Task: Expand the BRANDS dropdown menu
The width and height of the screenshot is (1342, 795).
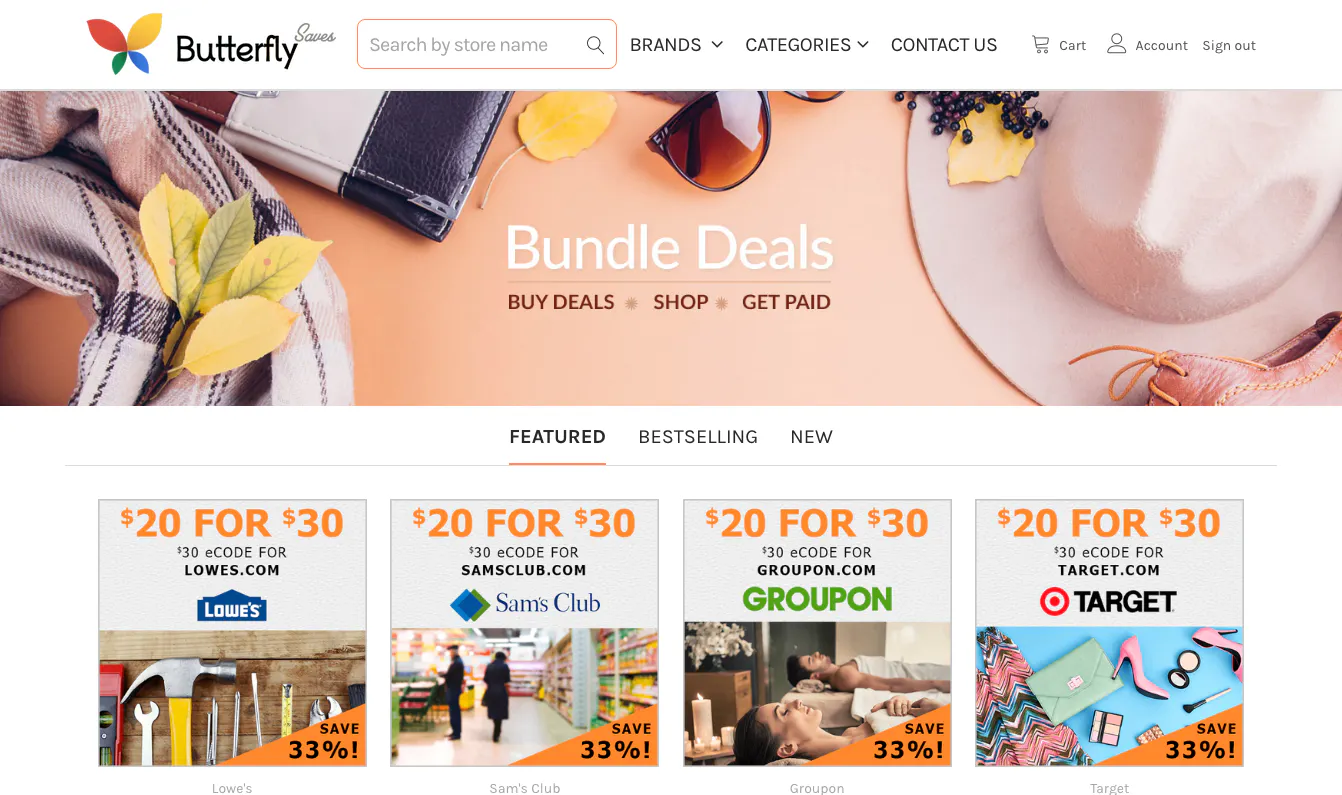Action: 676,45
